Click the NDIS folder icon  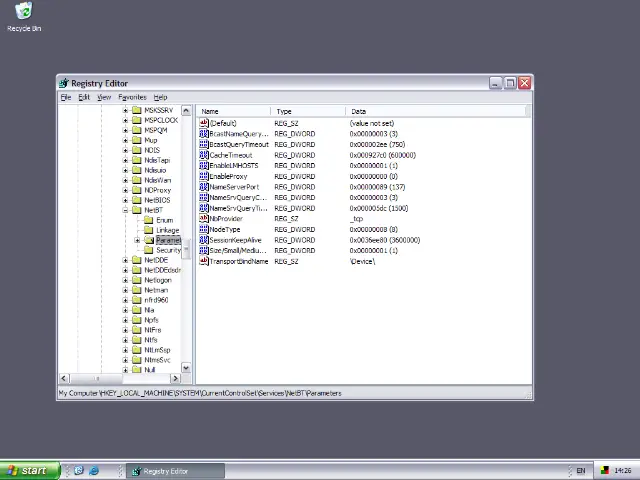(137, 150)
